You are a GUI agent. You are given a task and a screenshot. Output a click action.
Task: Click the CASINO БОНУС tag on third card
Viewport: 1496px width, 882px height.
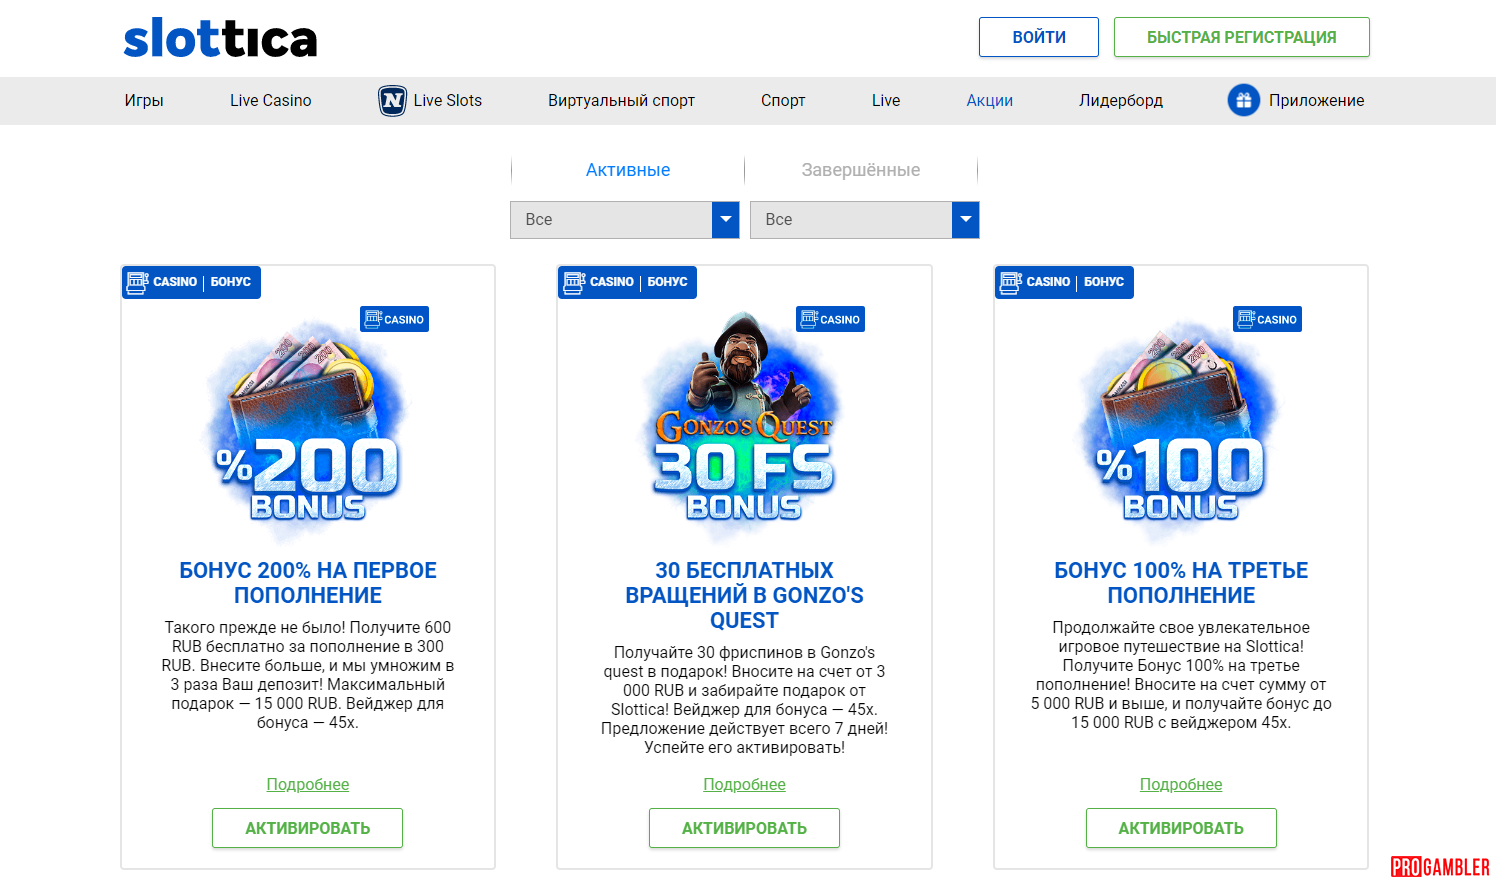(1064, 283)
